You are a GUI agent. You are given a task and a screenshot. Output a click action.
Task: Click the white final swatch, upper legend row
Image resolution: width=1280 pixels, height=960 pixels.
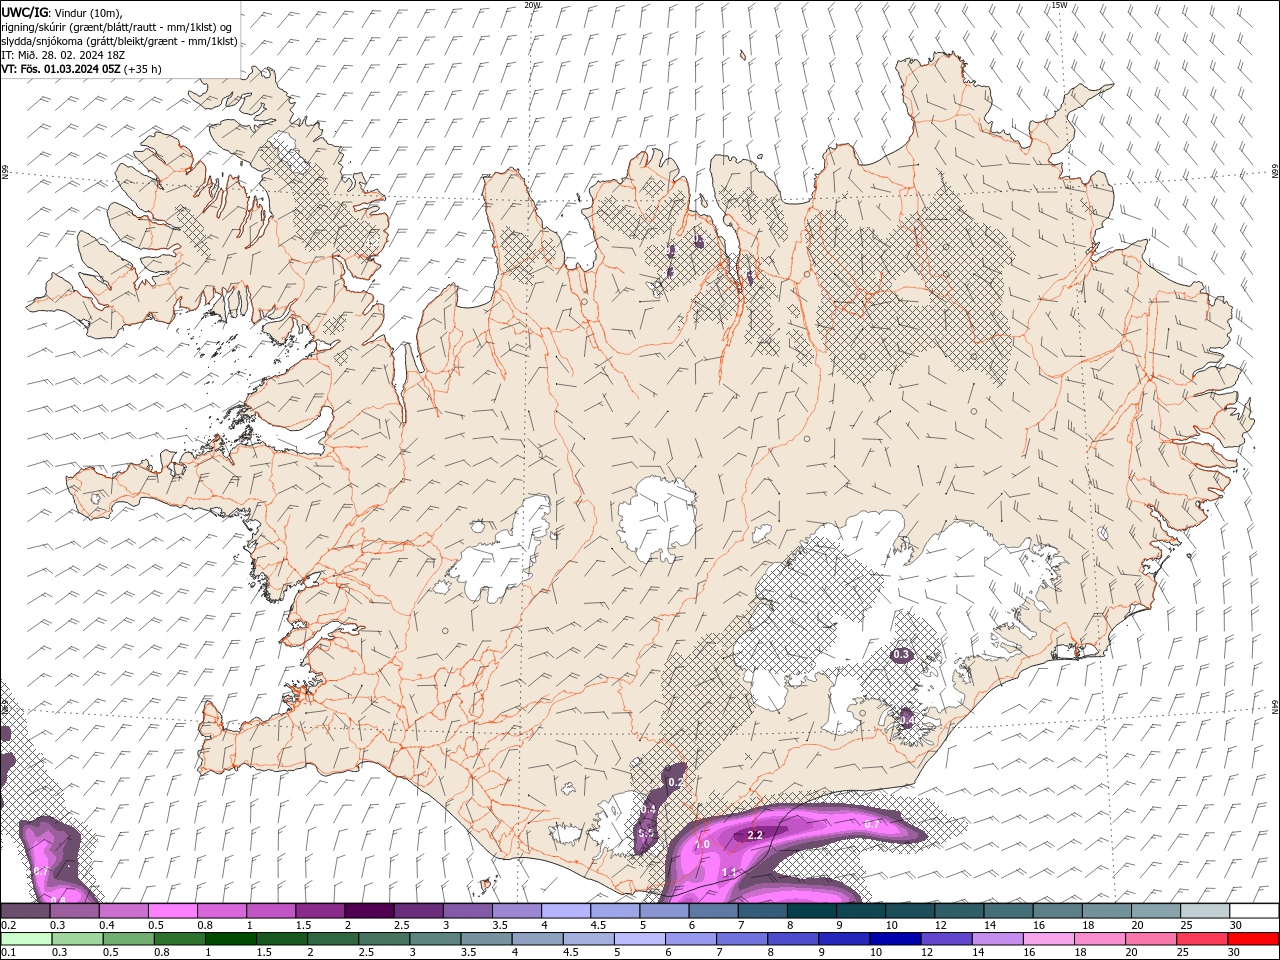pyautogui.click(x=1254, y=911)
